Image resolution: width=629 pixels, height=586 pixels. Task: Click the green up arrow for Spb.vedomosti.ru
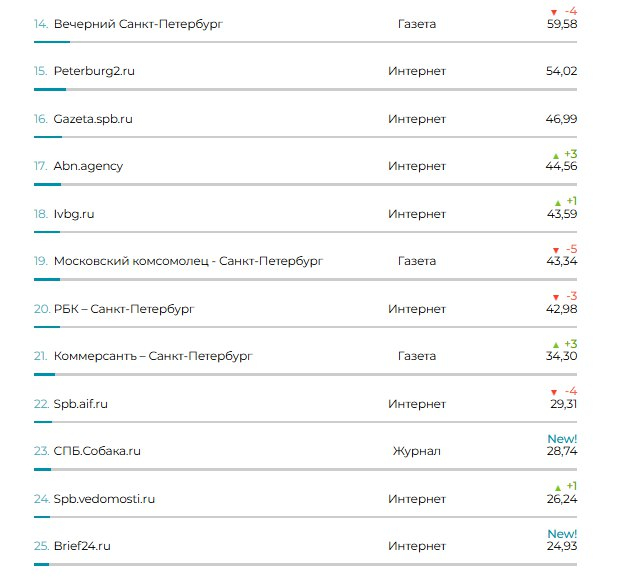tap(558, 488)
